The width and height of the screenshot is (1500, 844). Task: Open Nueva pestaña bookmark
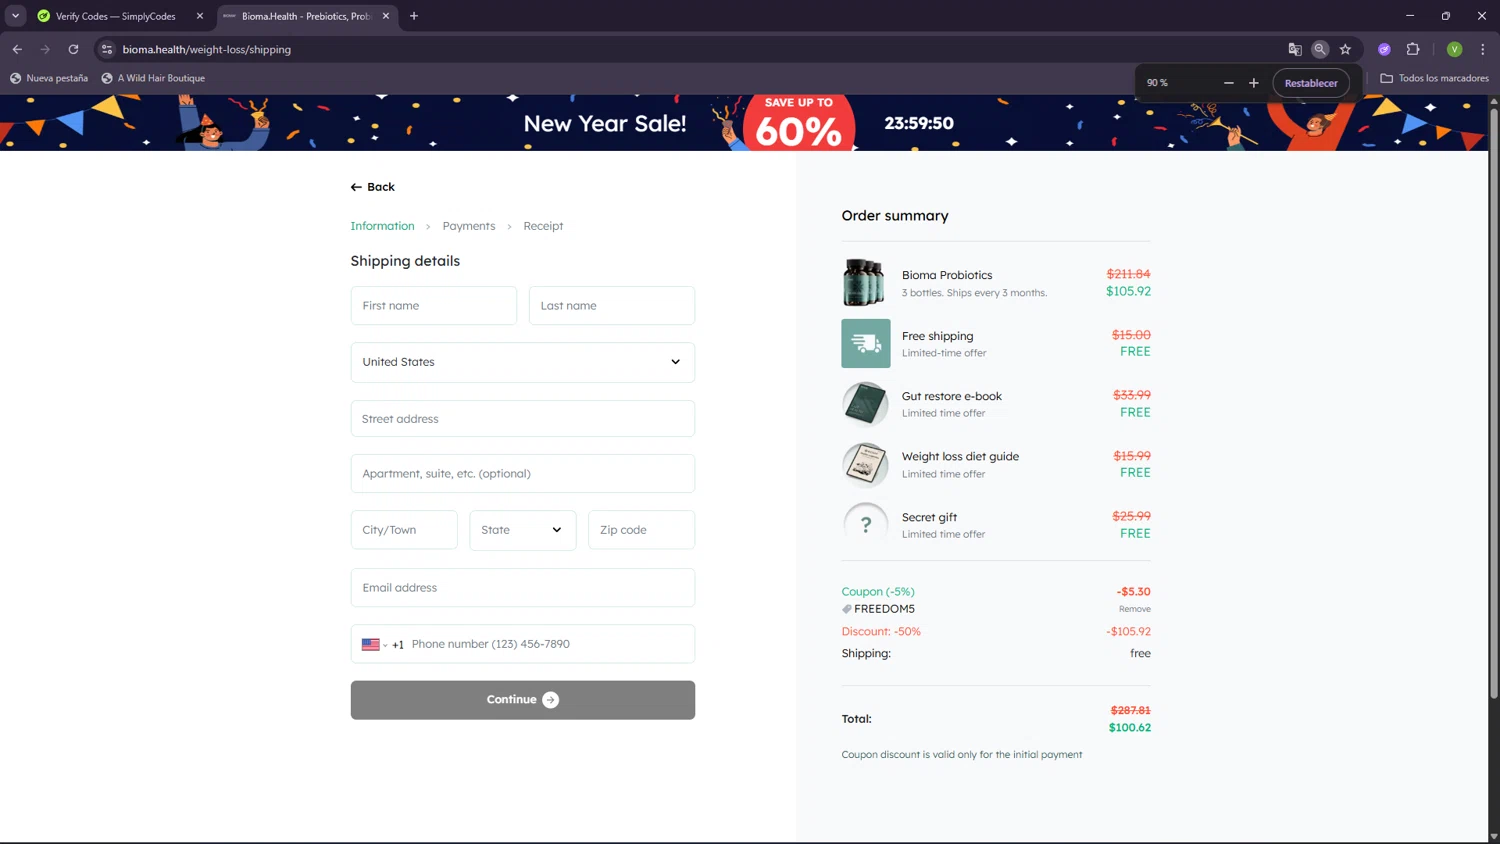click(x=48, y=78)
